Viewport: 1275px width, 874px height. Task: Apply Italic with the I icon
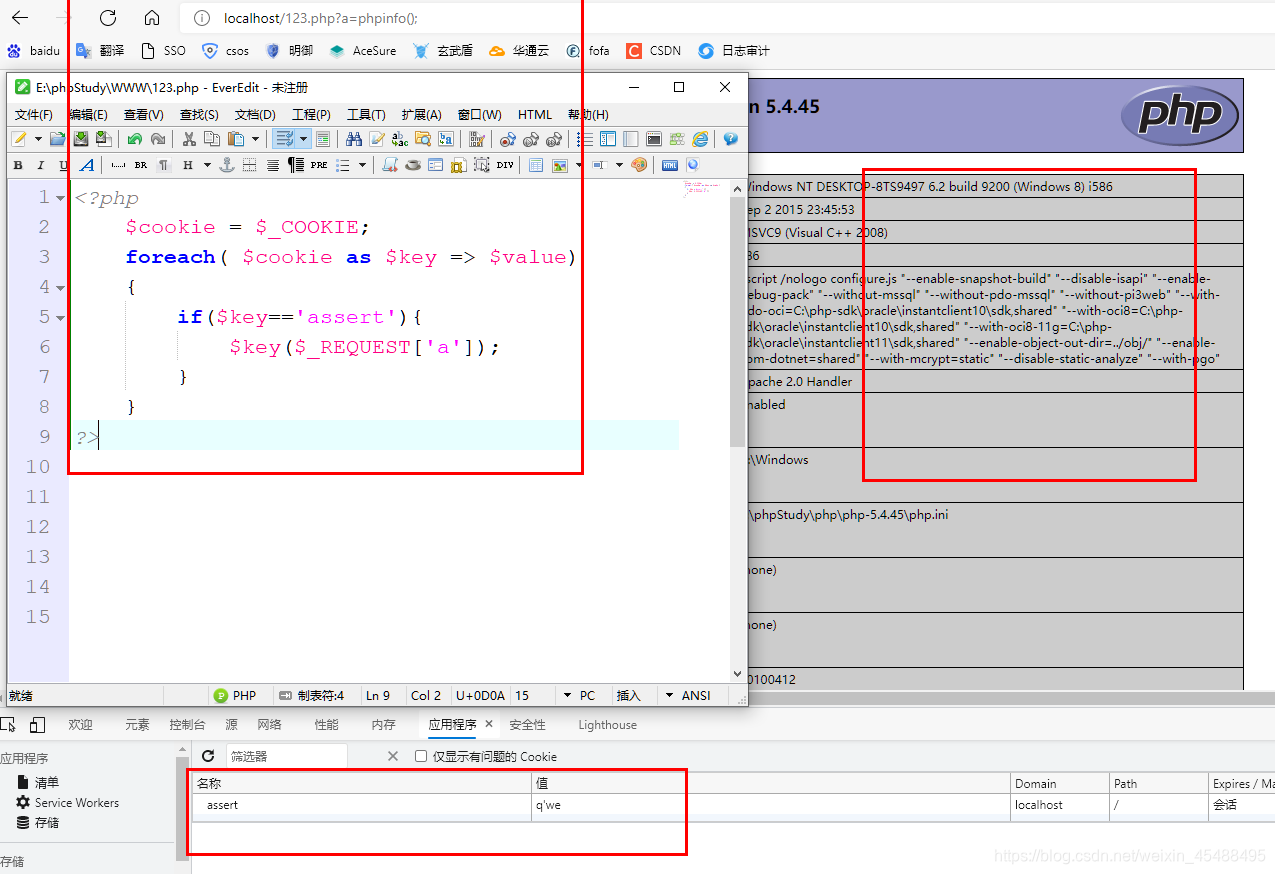[x=40, y=165]
